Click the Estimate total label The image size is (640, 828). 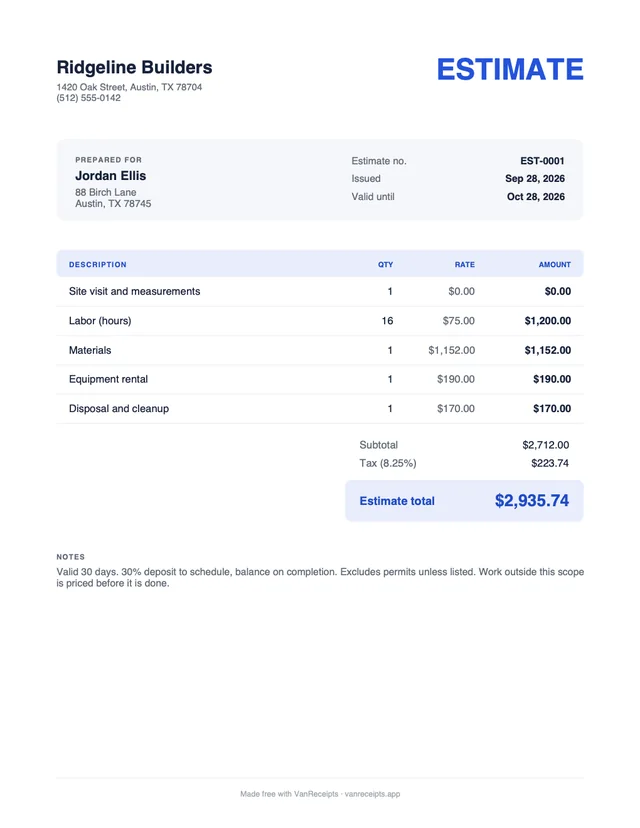tap(397, 501)
